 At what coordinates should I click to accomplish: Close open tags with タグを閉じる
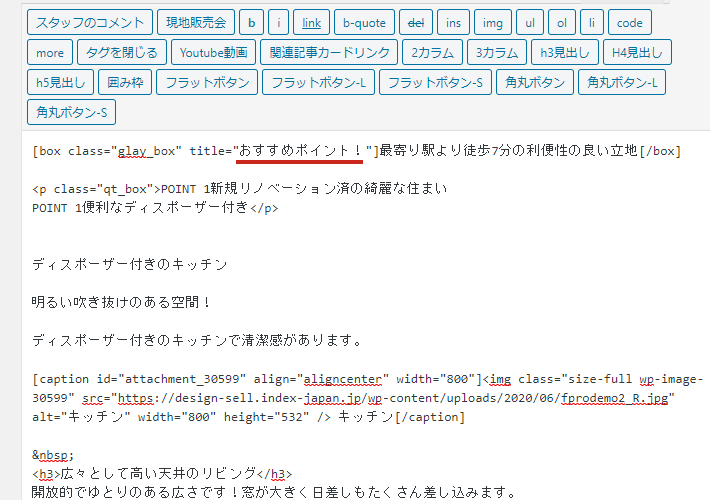tap(121, 53)
